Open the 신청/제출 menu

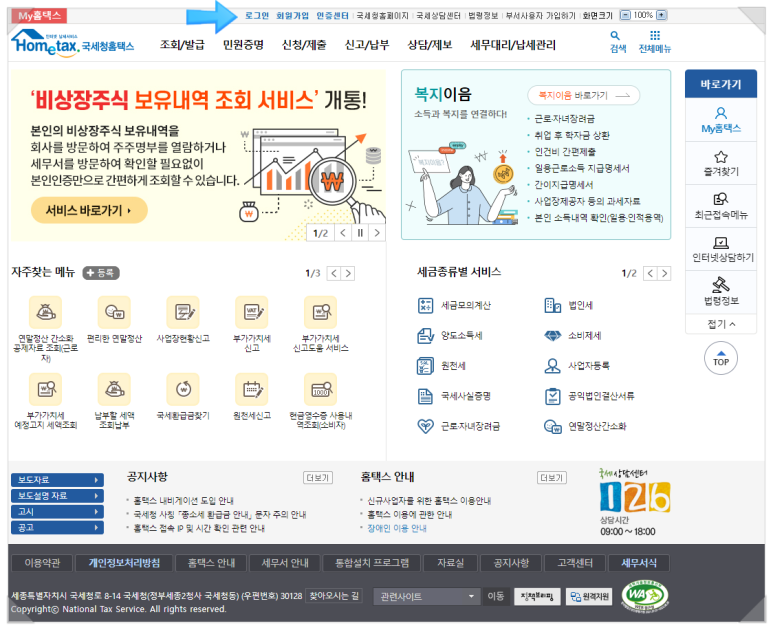(304, 45)
